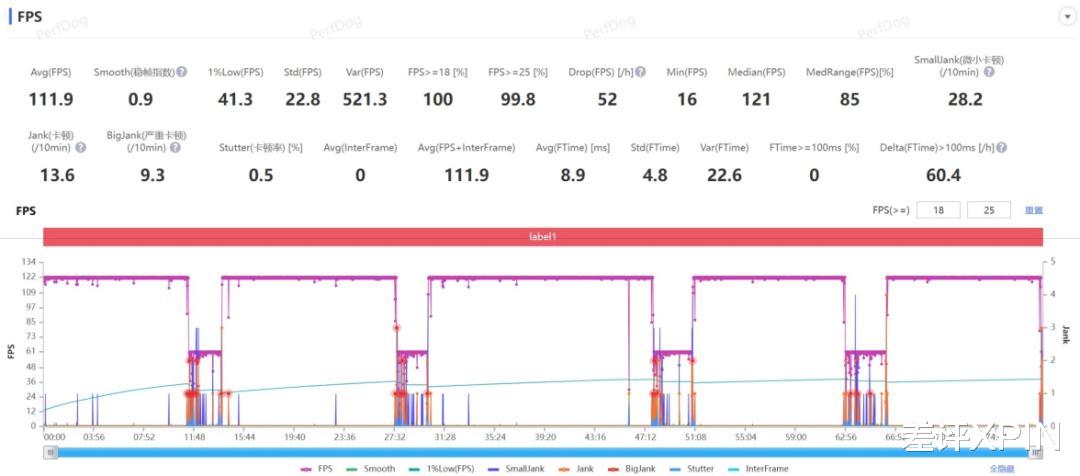The height and width of the screenshot is (476, 1080).
Task: Collapse the FPS panel with corner arrow
Action: click(x=1068, y=17)
